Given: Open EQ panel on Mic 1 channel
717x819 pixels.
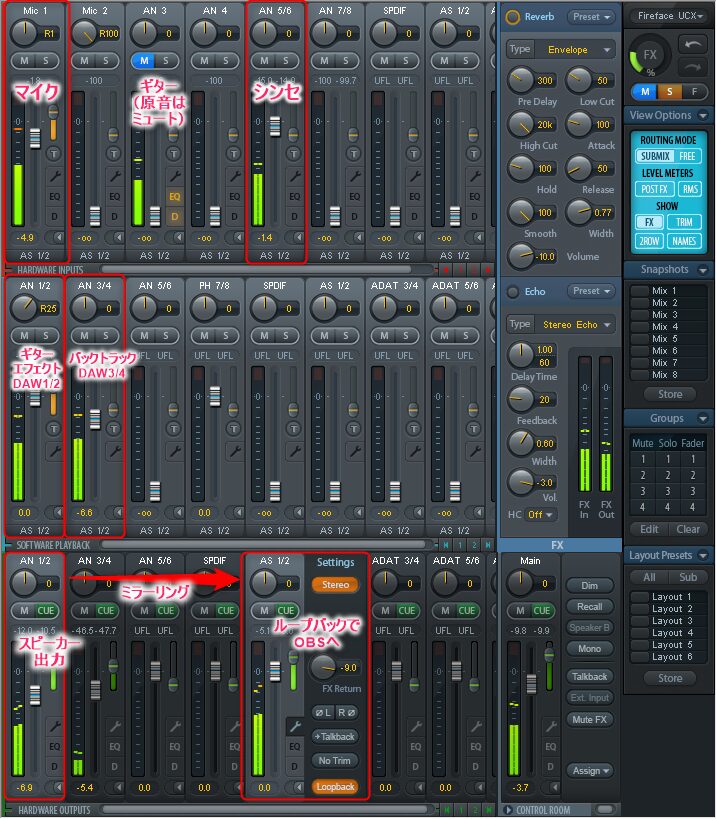Looking at the screenshot, I should tap(54, 196).
